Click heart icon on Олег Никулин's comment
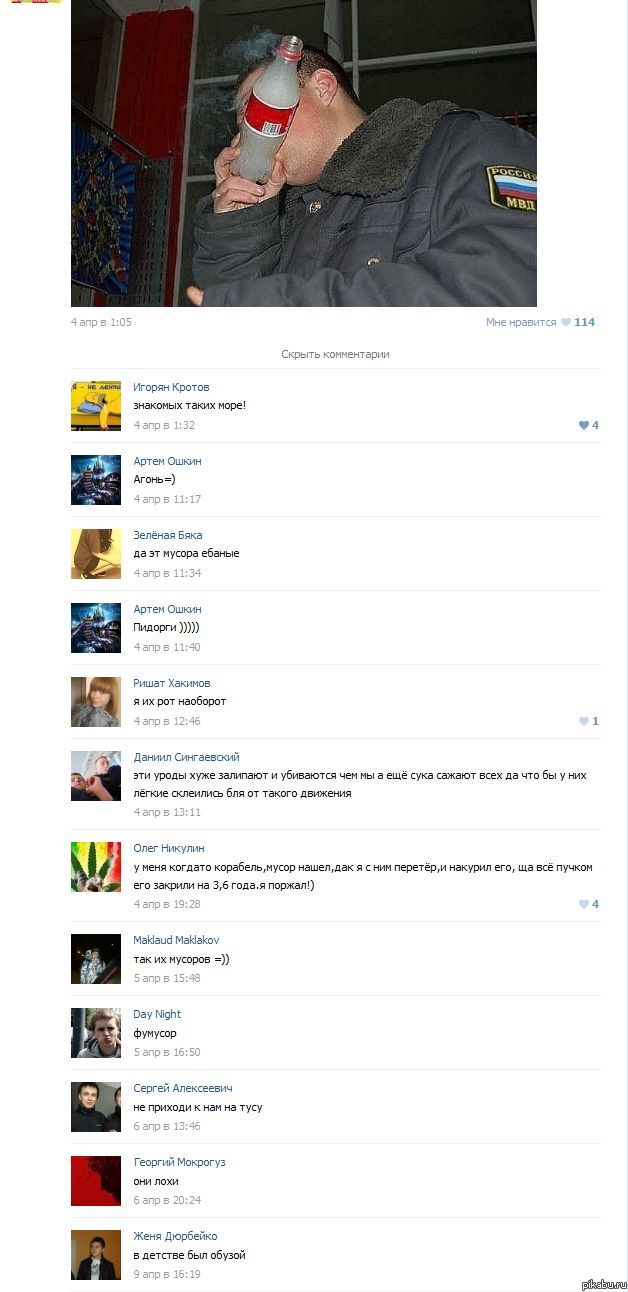The width and height of the screenshot is (628, 1292). pos(584,904)
